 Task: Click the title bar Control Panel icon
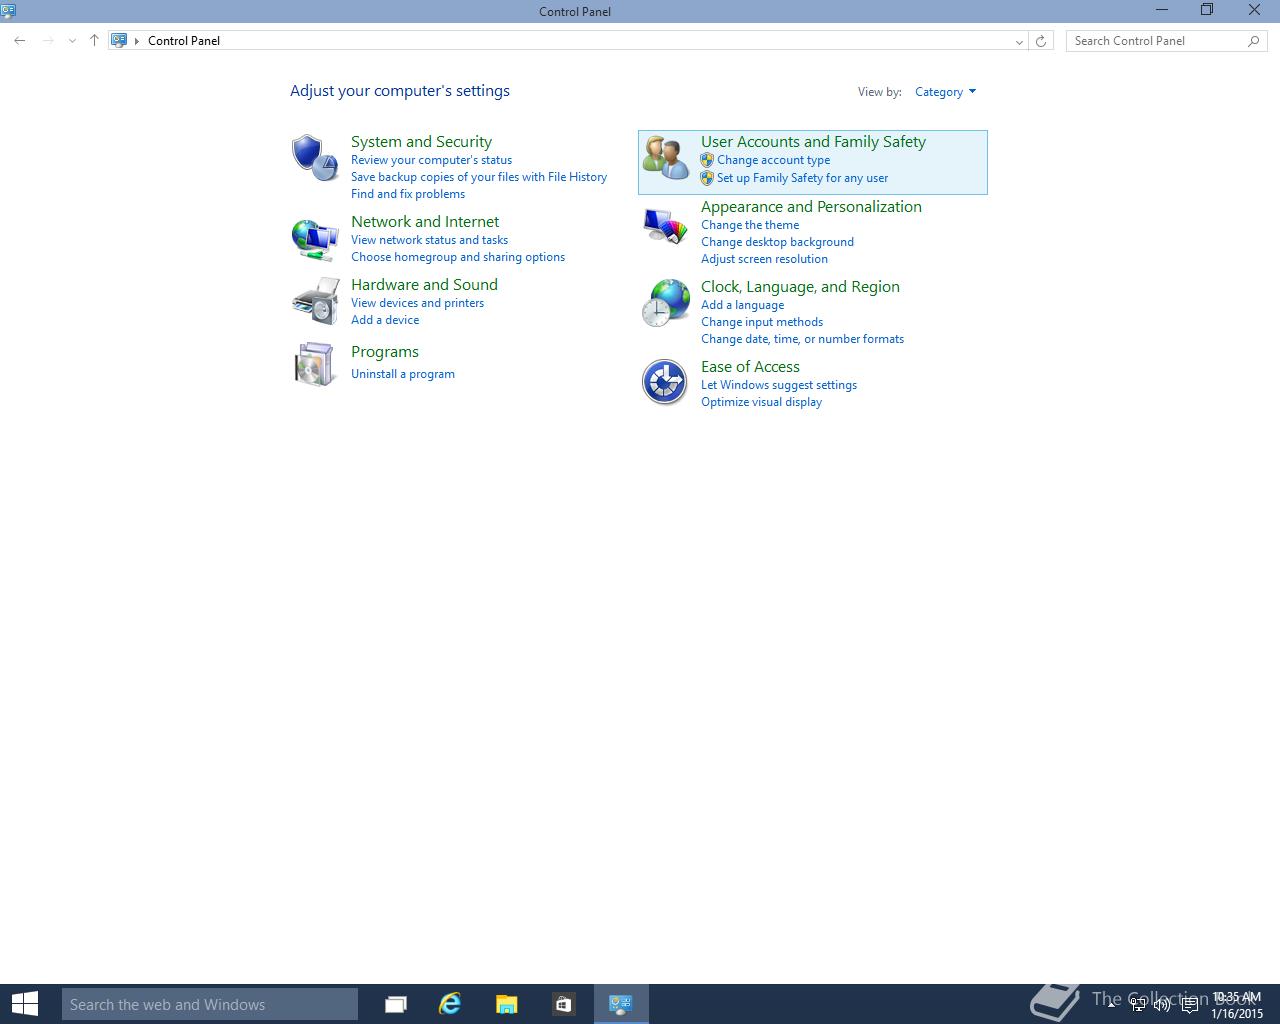[x=9, y=11]
